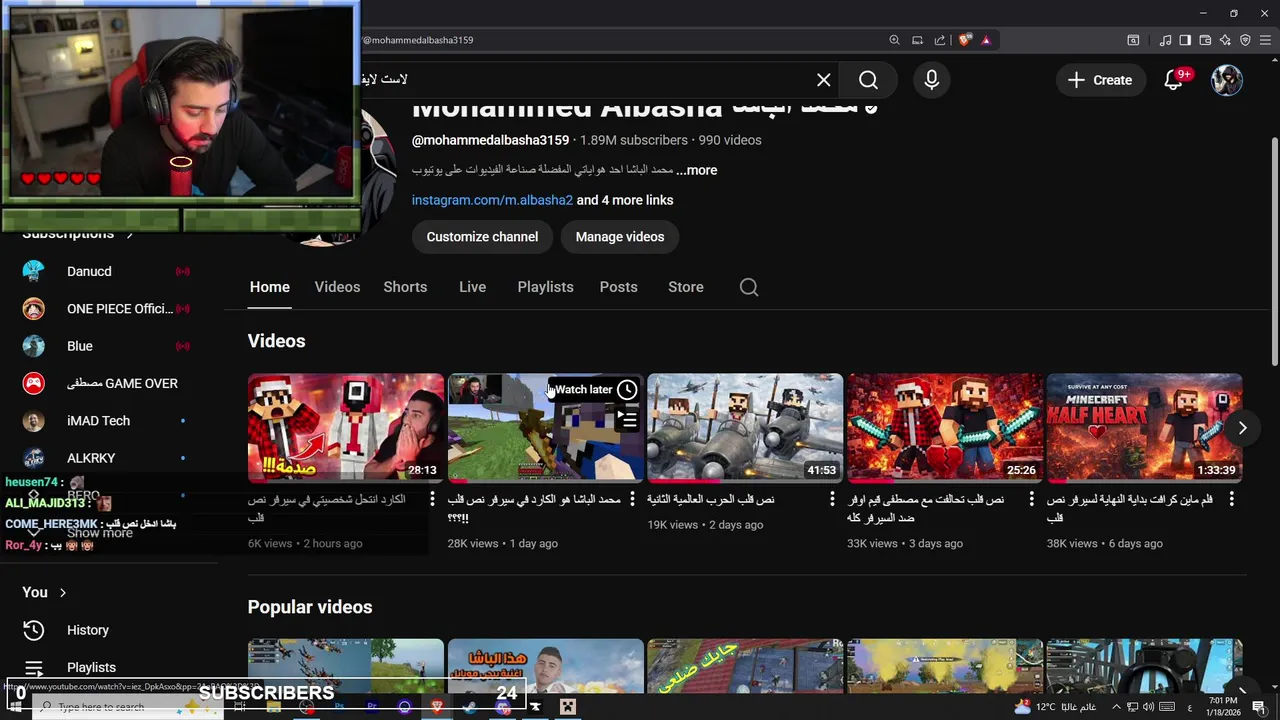Click the browser address bar URL

point(418,40)
